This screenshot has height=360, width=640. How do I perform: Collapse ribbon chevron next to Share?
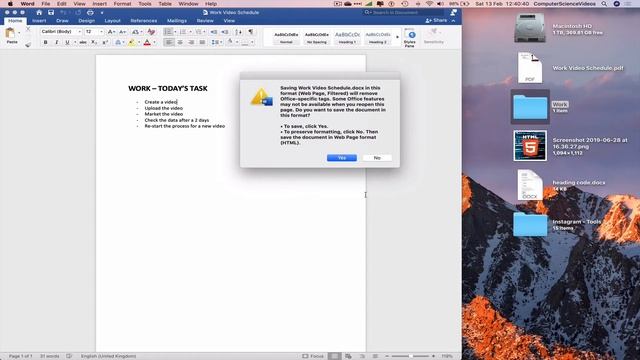[453, 21]
